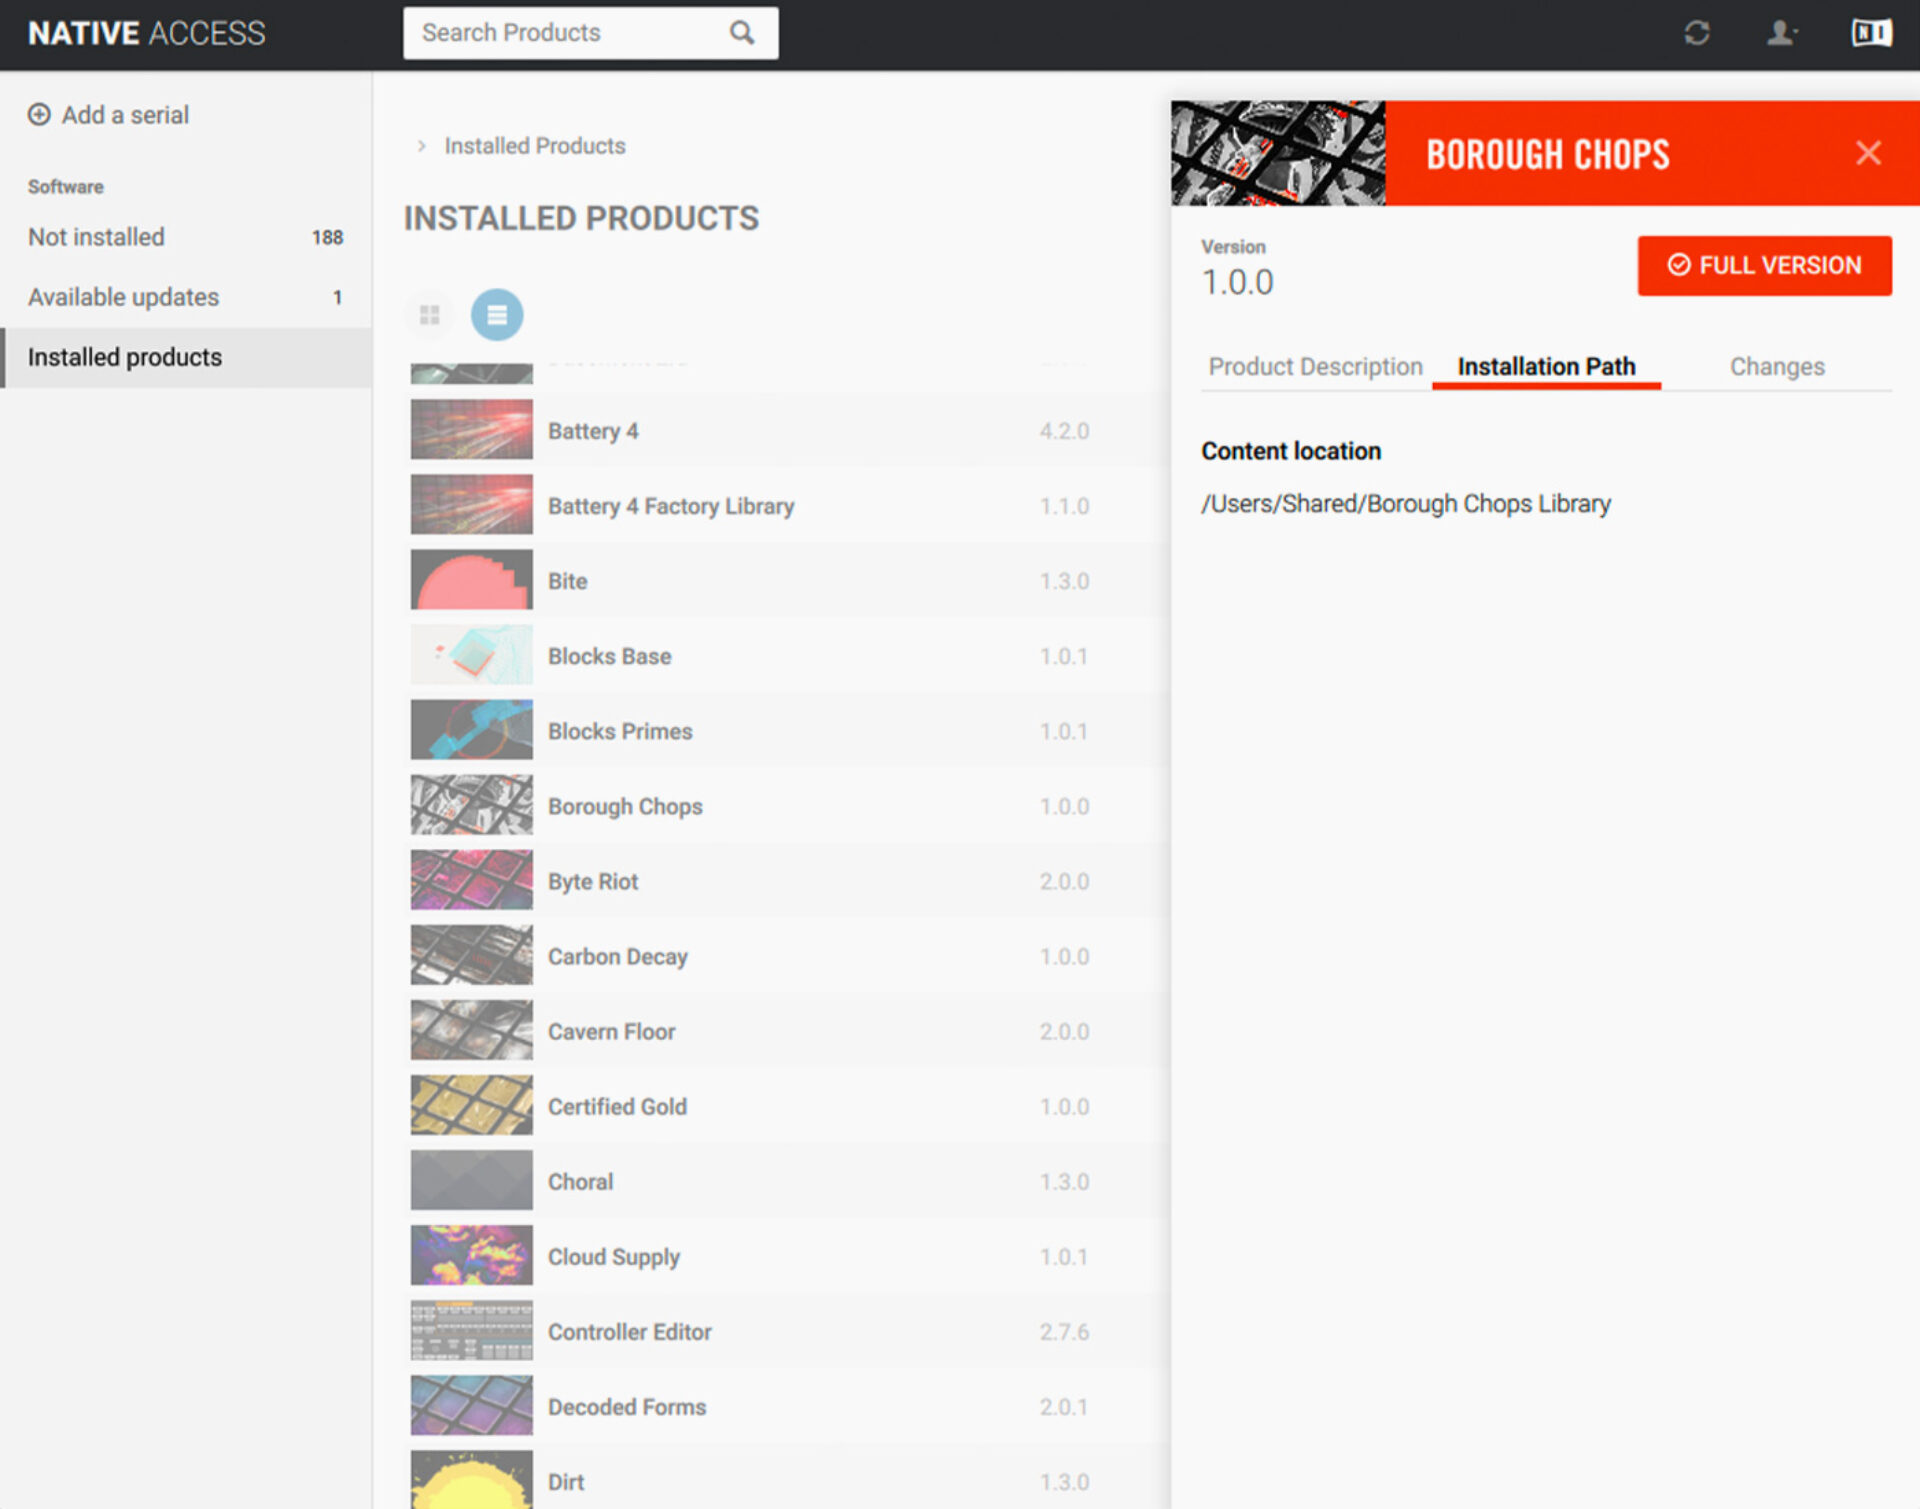Click the Native Instruments logo icon
1920x1509 pixels.
click(1870, 33)
